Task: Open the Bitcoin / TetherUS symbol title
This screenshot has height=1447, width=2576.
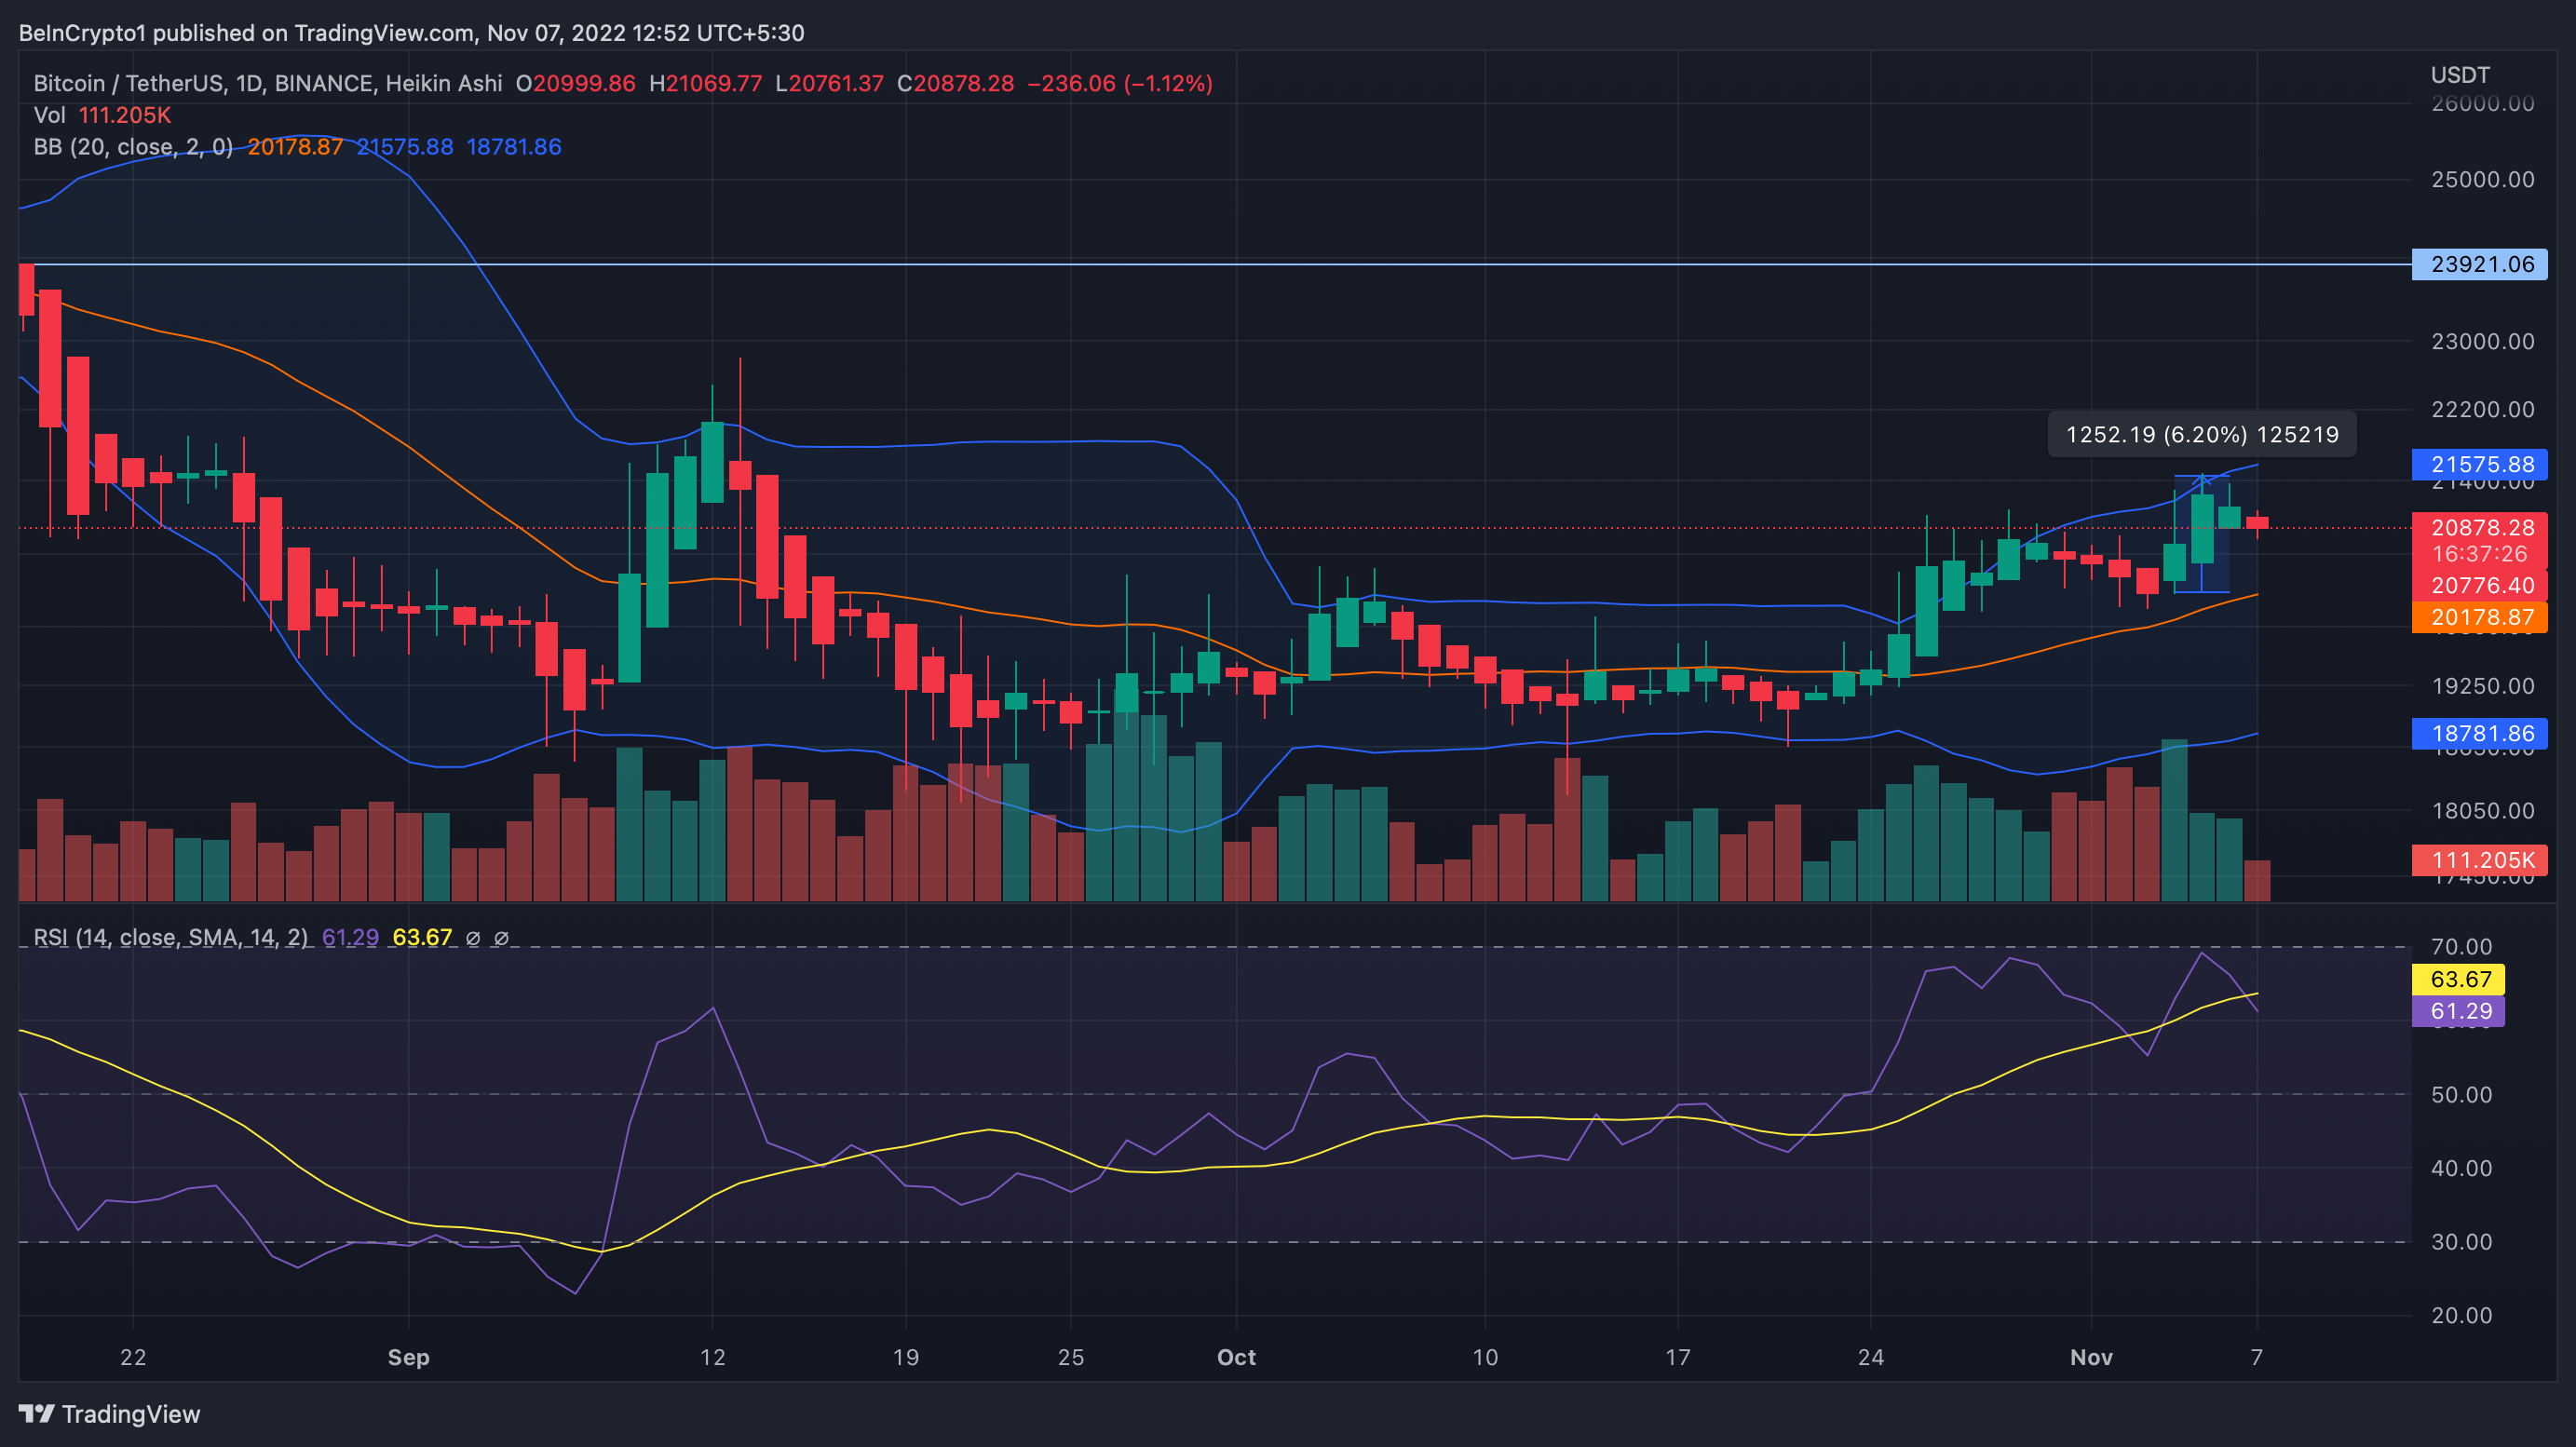Action: pos(128,83)
